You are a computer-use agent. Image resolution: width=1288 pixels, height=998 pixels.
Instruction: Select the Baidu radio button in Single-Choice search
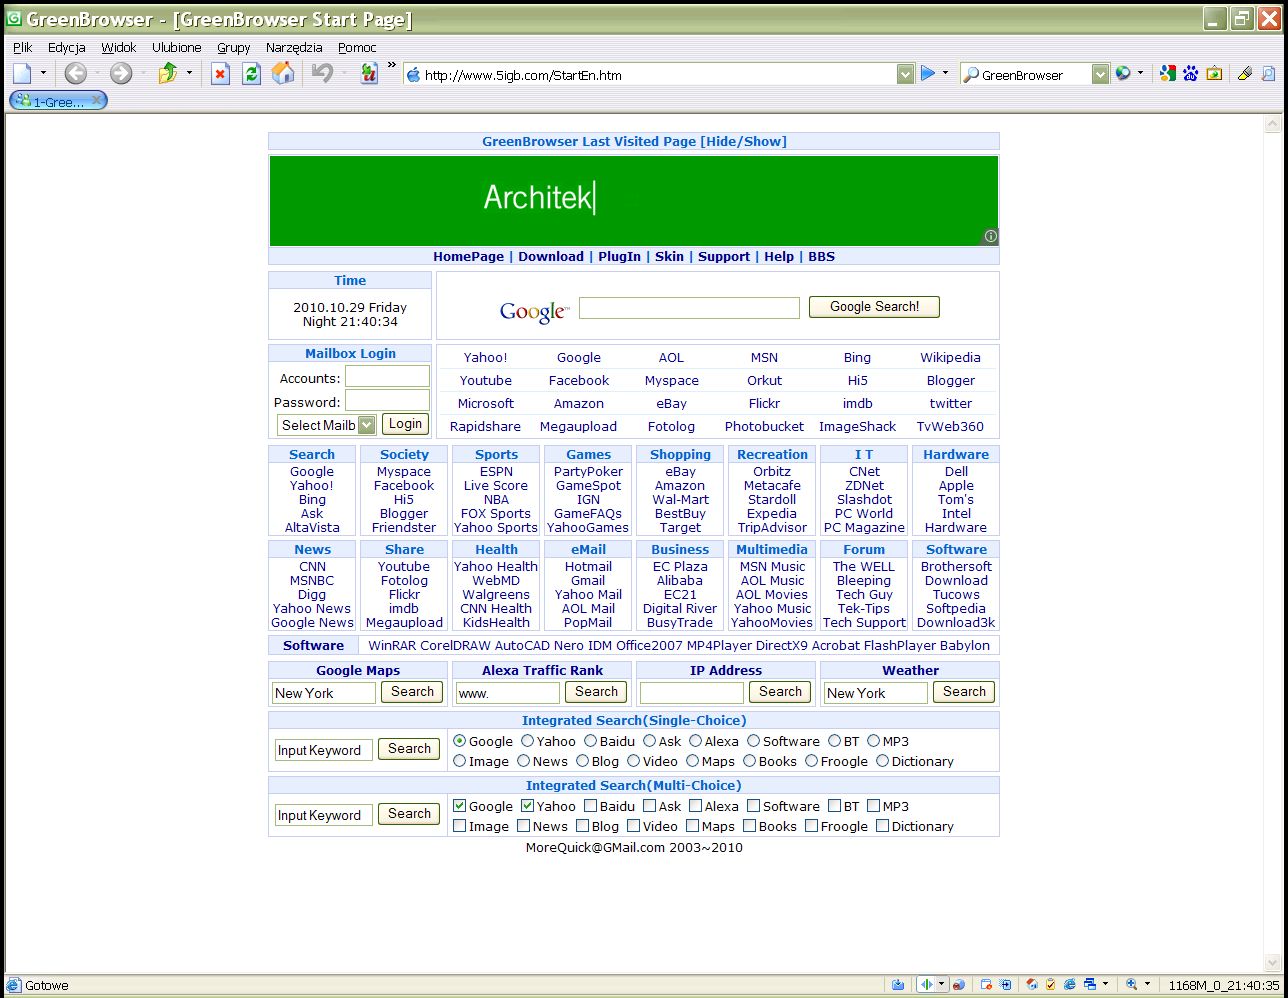point(590,741)
